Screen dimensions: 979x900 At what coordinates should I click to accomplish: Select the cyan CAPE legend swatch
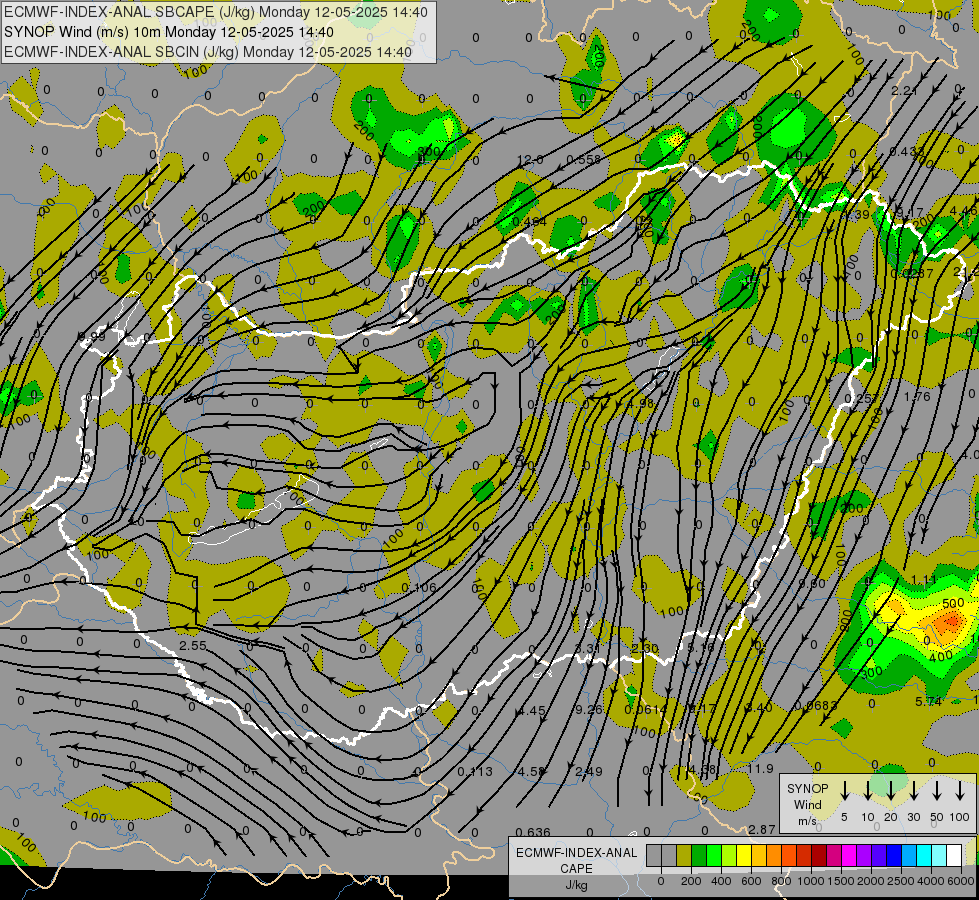(923, 856)
